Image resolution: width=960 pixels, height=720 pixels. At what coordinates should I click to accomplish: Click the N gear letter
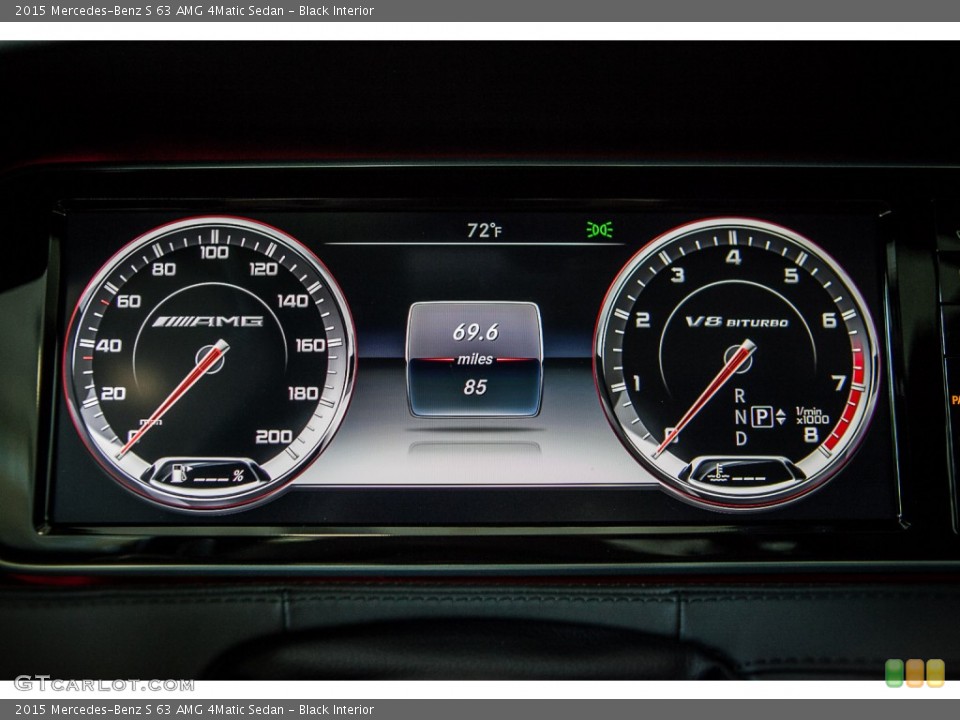[740, 417]
